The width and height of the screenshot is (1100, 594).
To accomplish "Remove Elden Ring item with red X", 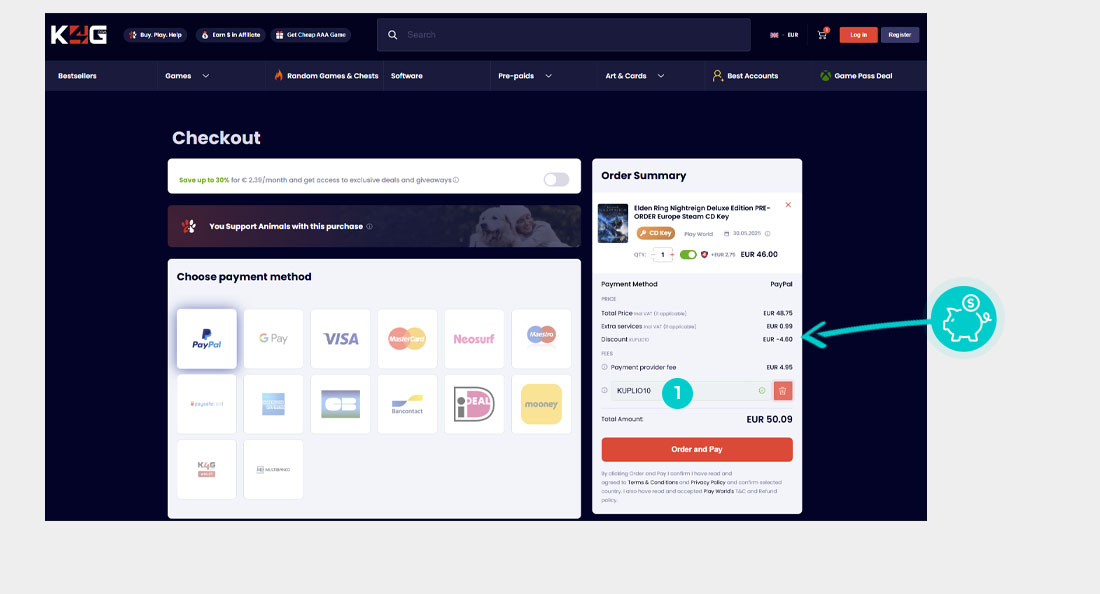I will 788,205.
